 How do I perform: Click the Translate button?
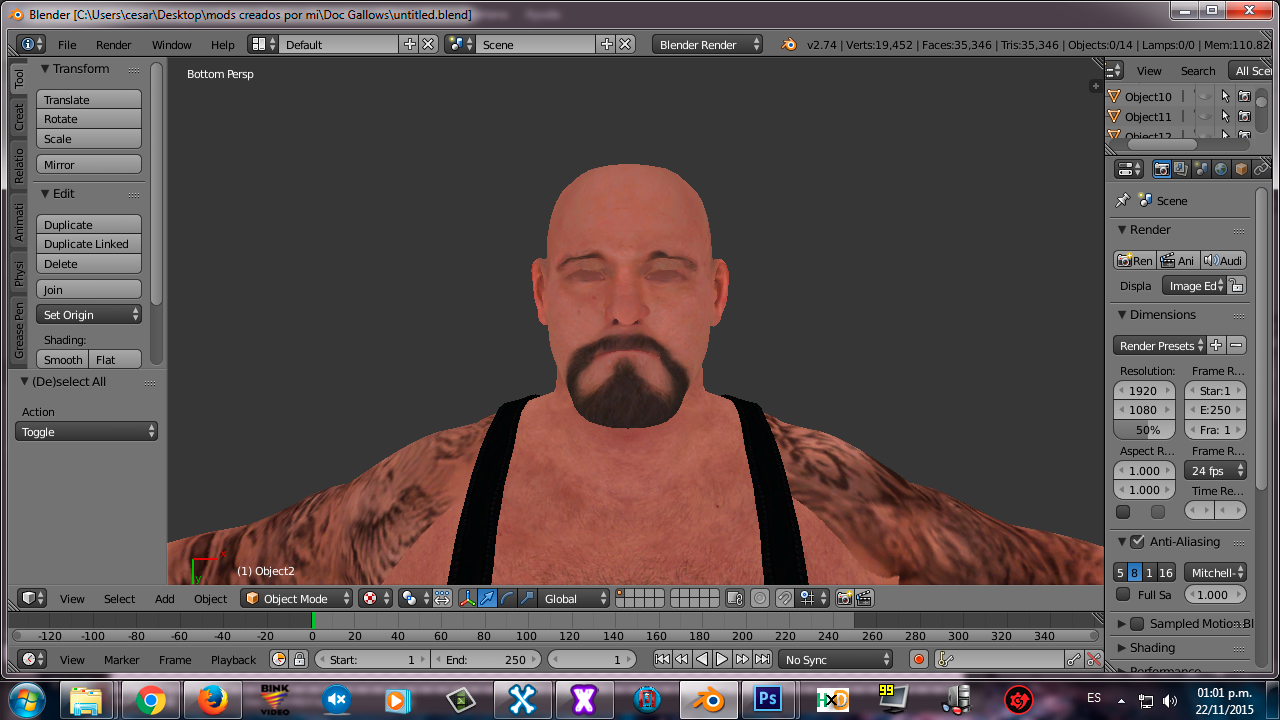click(89, 99)
